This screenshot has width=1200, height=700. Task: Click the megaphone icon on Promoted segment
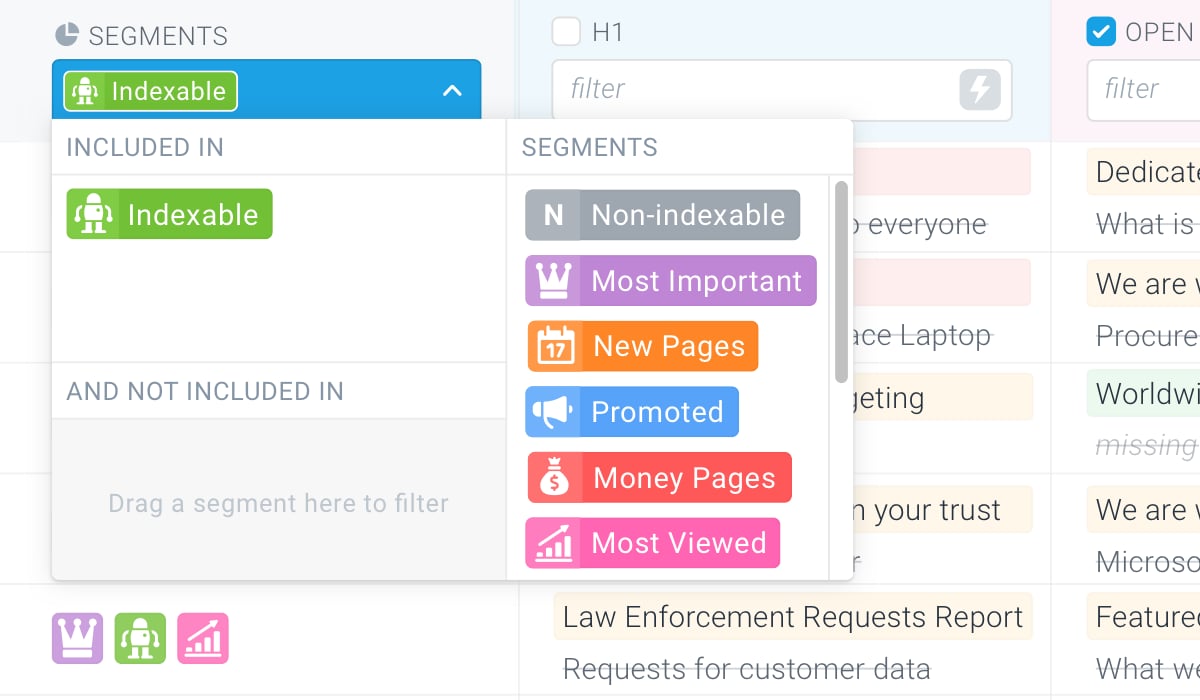tap(553, 412)
